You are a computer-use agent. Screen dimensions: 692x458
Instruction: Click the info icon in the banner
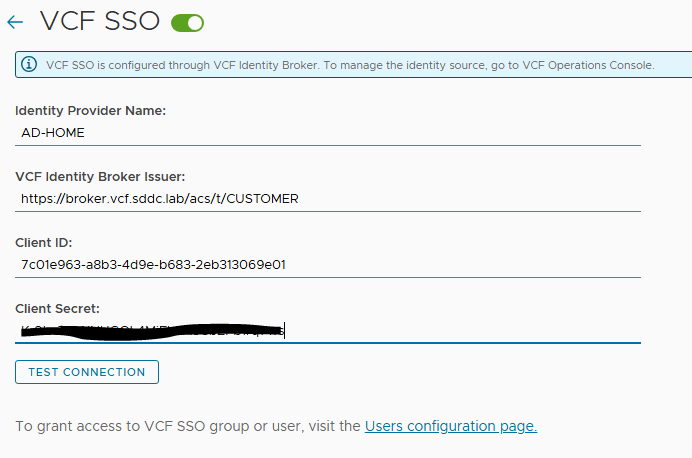click(x=29, y=65)
